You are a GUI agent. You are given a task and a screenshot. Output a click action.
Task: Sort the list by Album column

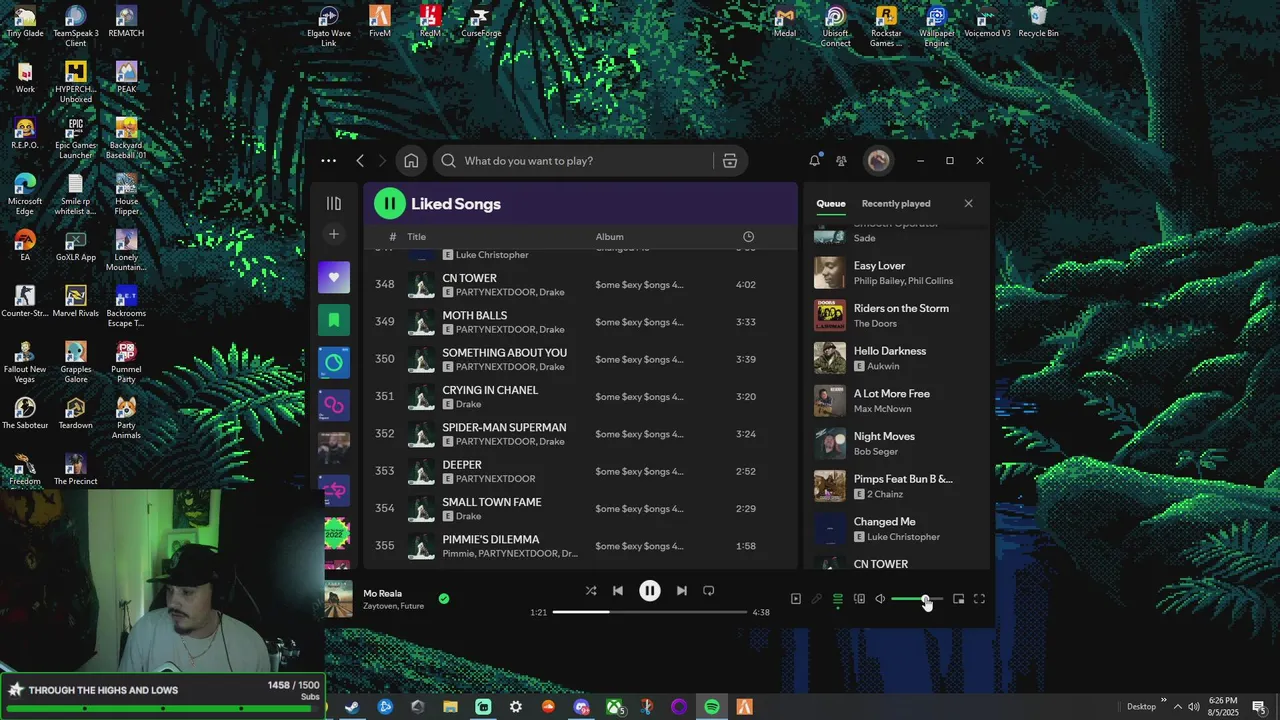(610, 237)
